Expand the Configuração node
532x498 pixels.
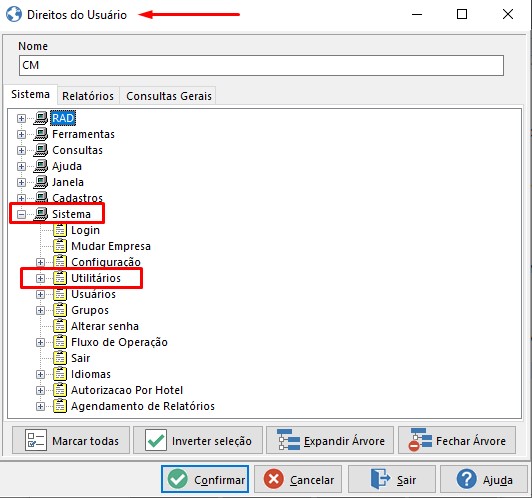tap(40, 262)
